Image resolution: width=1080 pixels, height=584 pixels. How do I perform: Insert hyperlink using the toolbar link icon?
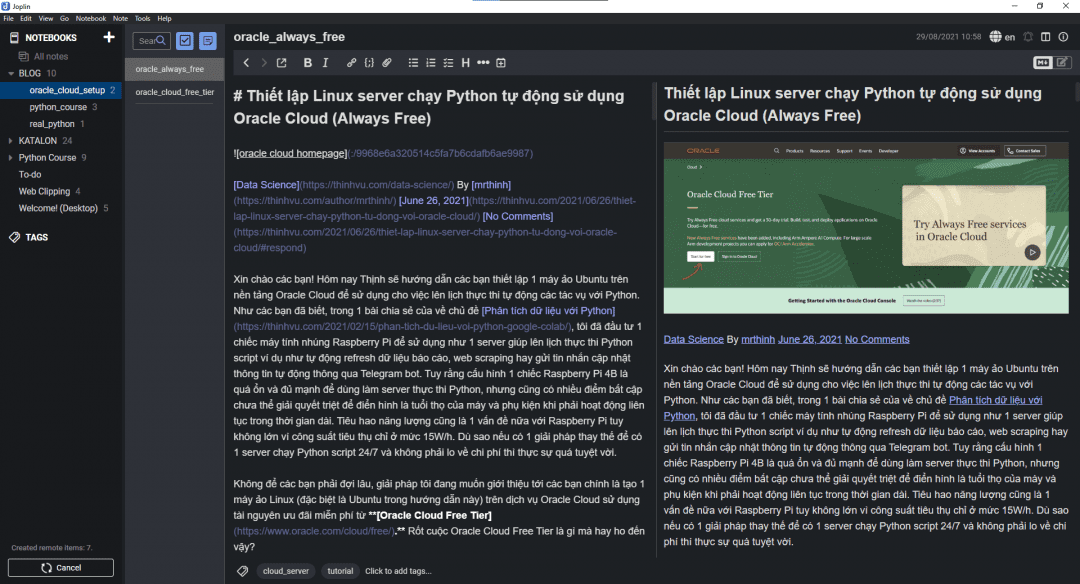[x=351, y=63]
